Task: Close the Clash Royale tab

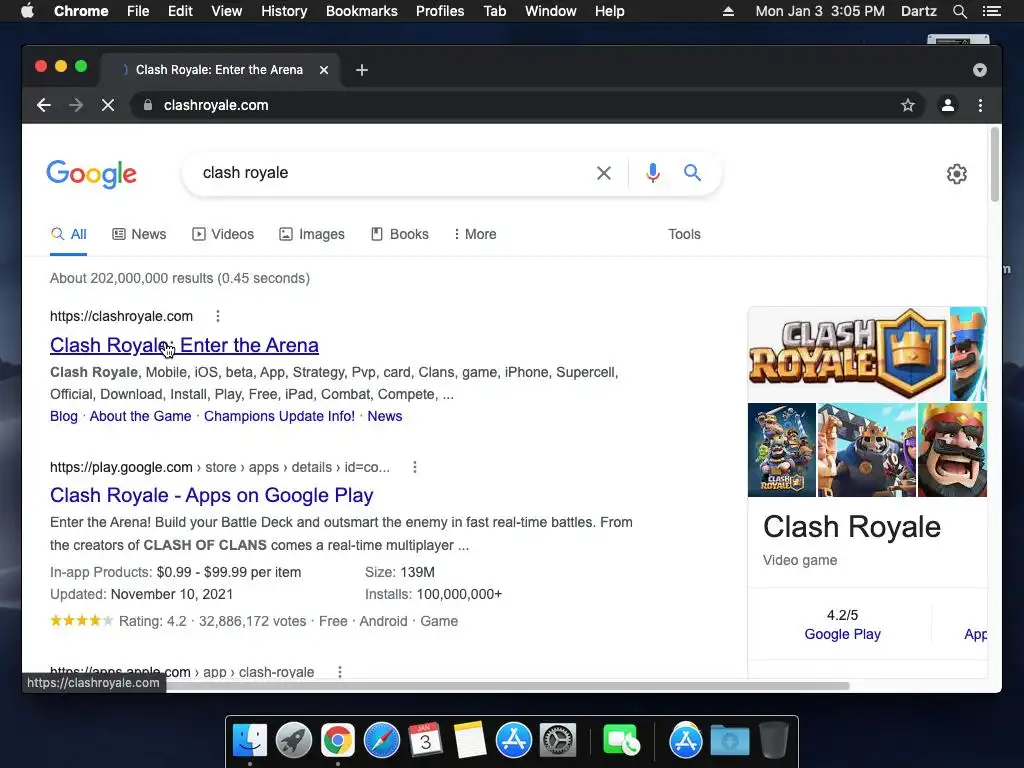Action: 324,70
